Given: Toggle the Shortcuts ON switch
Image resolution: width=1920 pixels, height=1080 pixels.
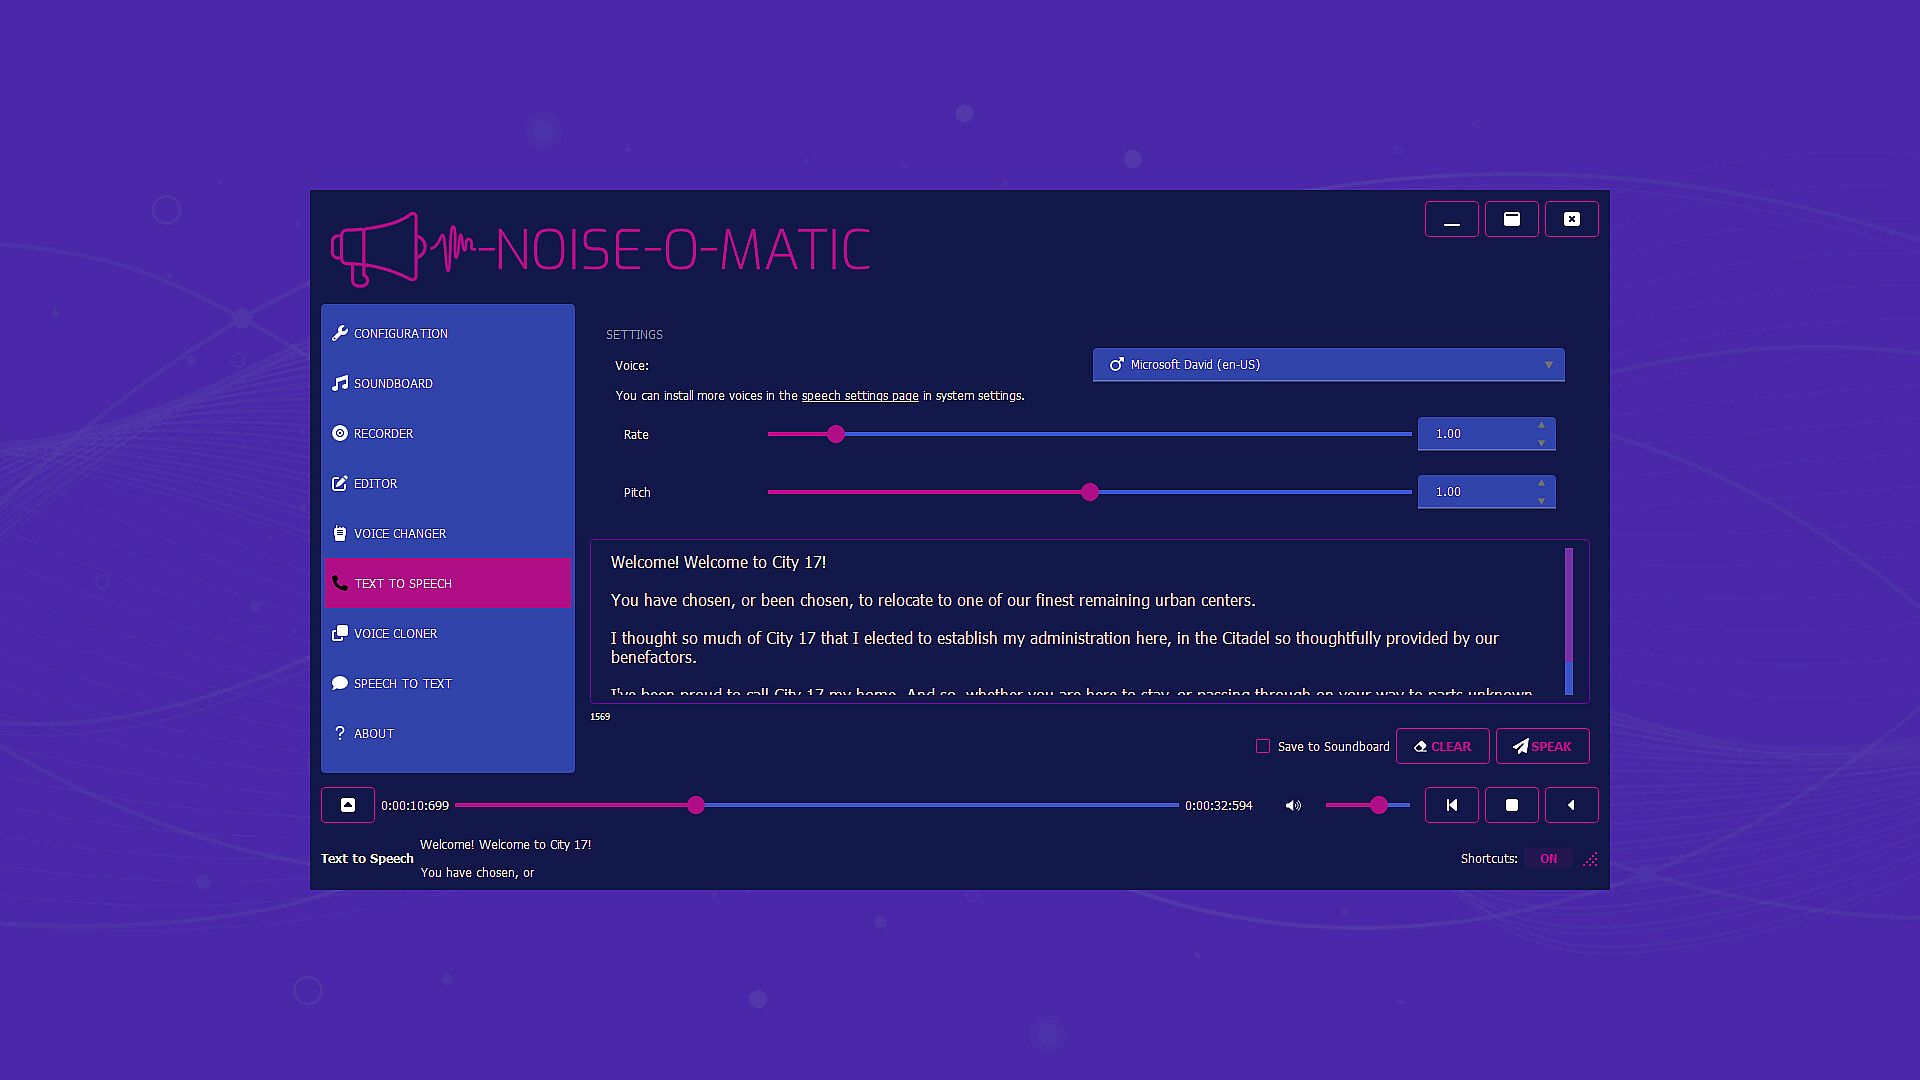Looking at the screenshot, I should click(1548, 859).
